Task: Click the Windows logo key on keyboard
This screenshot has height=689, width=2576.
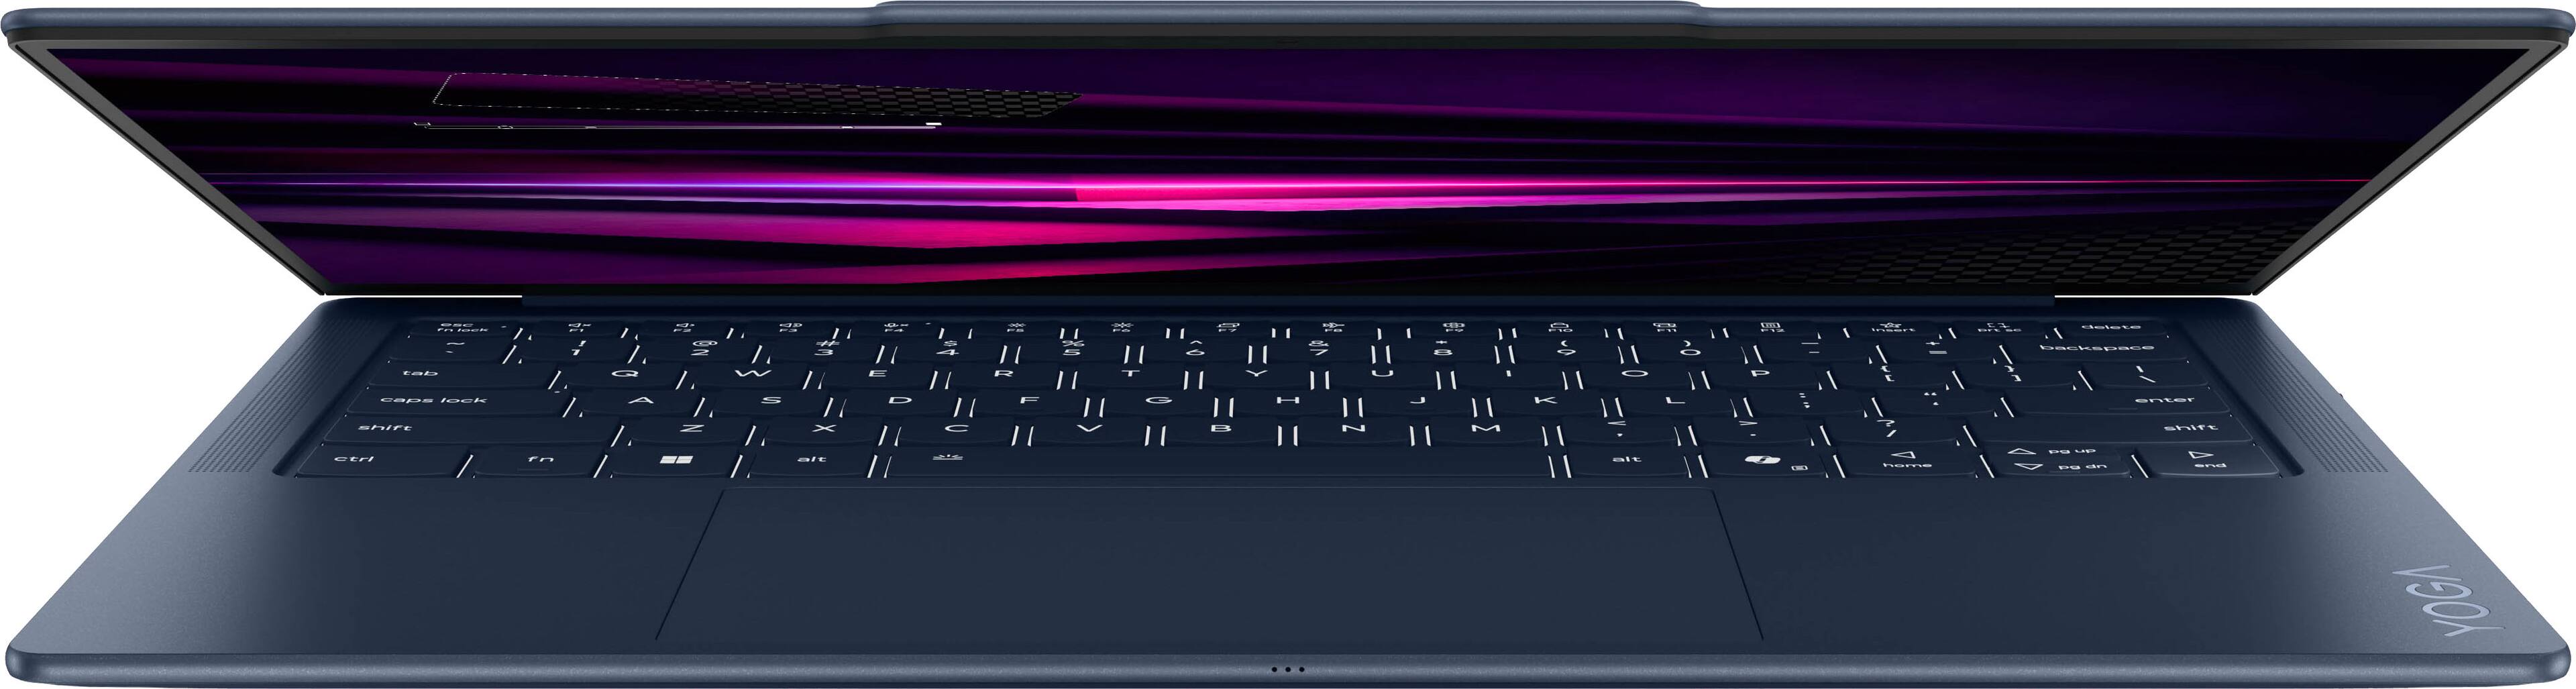Action: pos(676,461)
